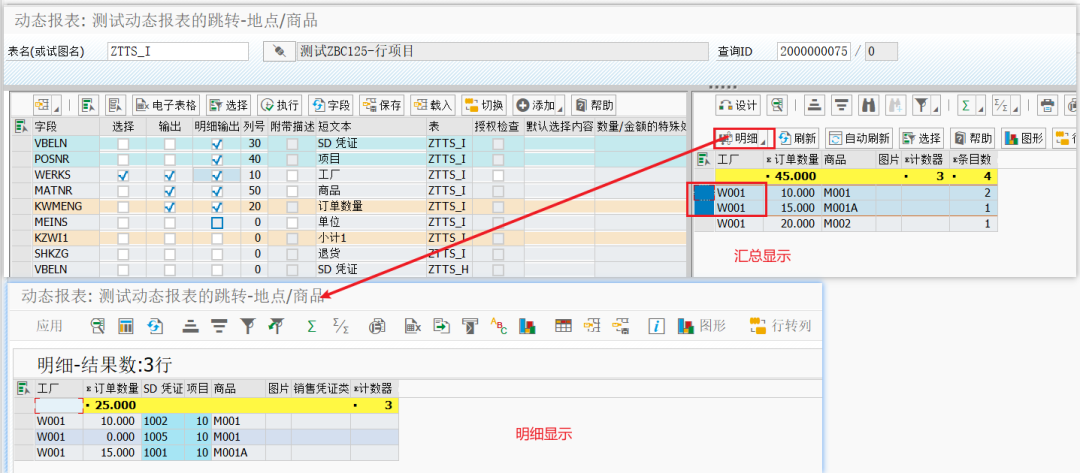Toggle the 授权检查 checkbox in the WERKS row
This screenshot has width=1080, height=473.
pyautogui.click(x=498, y=176)
